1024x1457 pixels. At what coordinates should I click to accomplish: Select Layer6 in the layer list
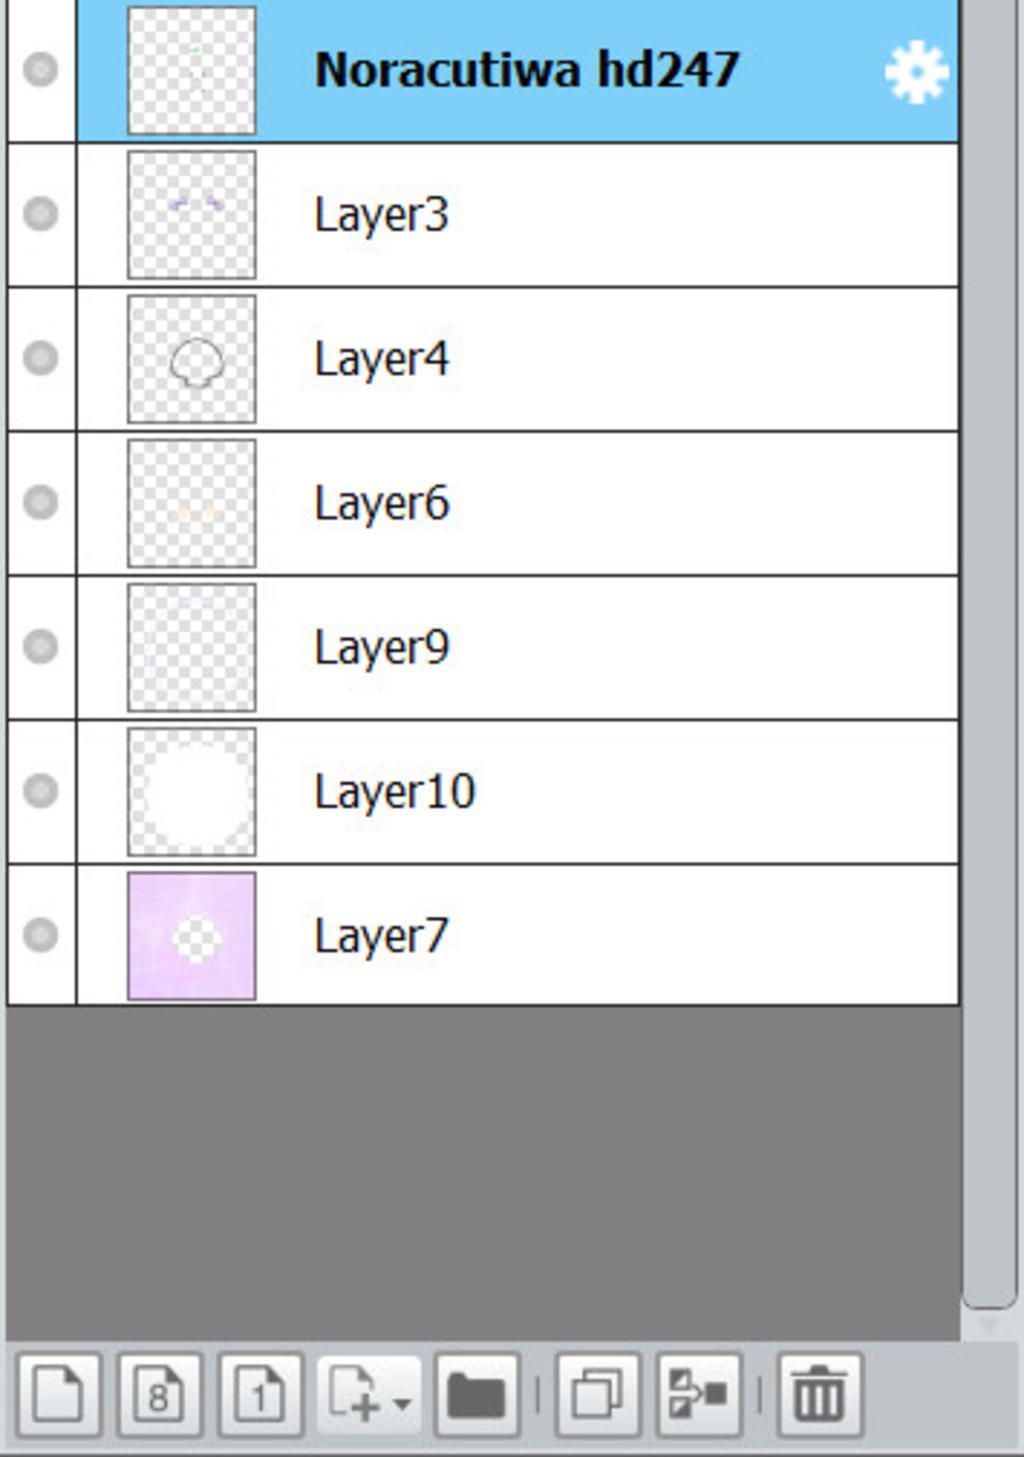518,503
